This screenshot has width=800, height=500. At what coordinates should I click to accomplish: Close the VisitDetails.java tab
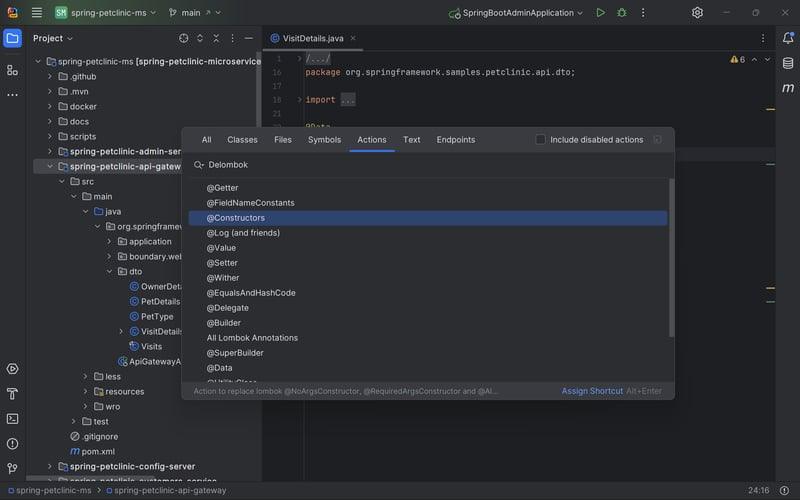click(353, 38)
